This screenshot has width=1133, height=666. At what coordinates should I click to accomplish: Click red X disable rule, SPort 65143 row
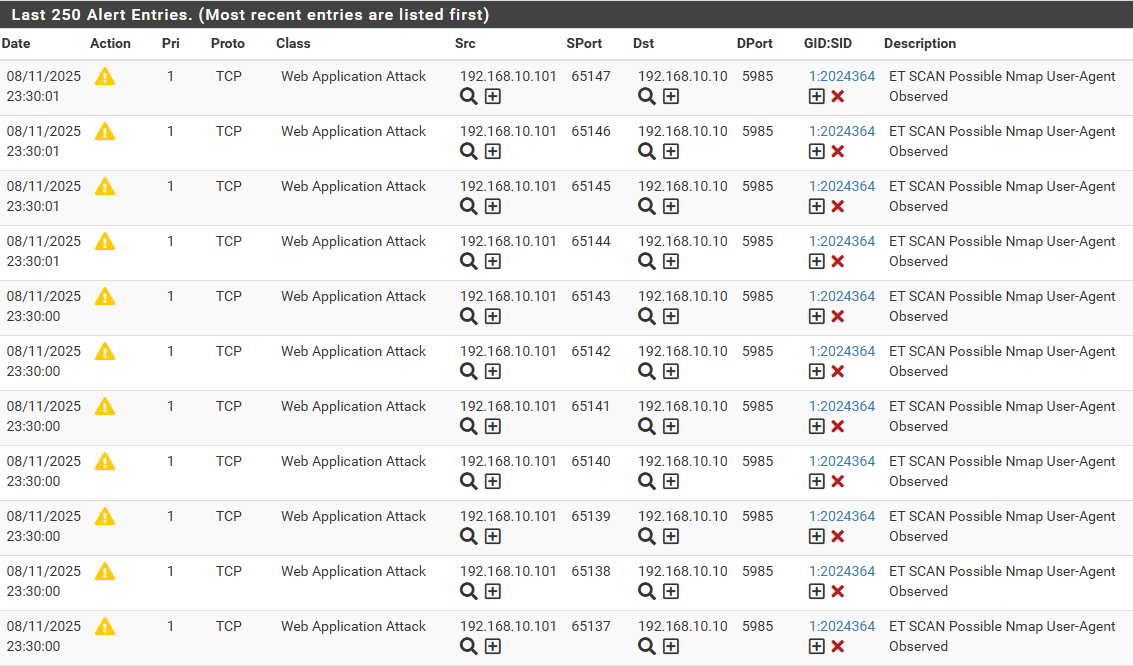[837, 316]
